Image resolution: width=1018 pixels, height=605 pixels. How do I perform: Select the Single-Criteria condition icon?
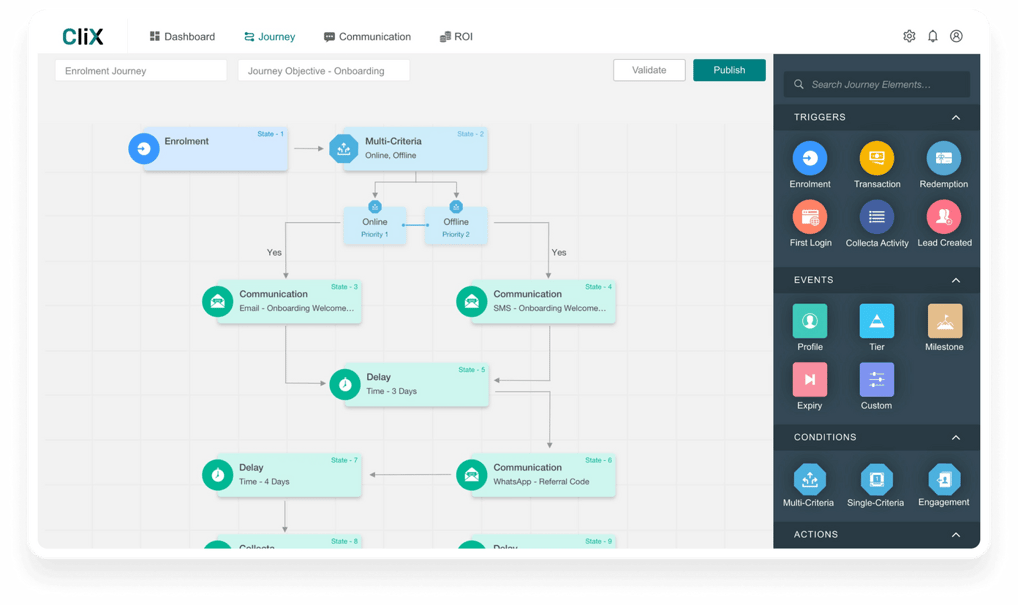coord(876,479)
